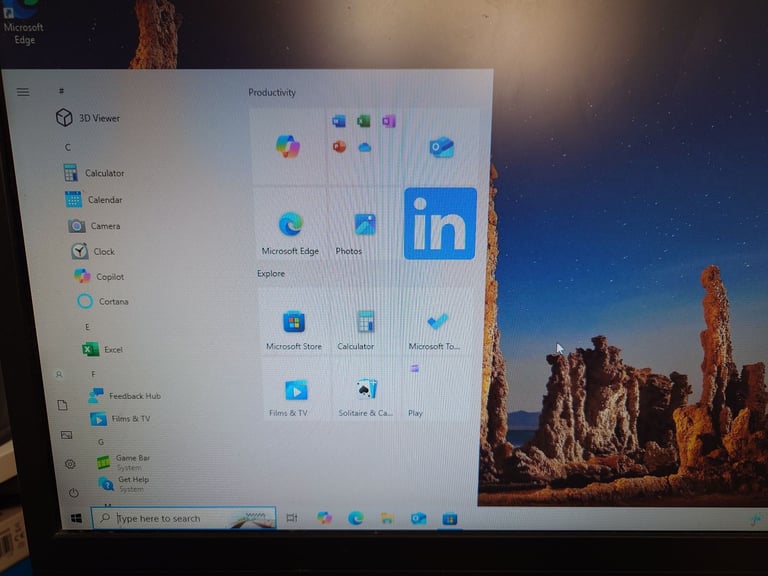Open the Clock app entry
The height and width of the screenshot is (576, 768).
(x=93, y=251)
